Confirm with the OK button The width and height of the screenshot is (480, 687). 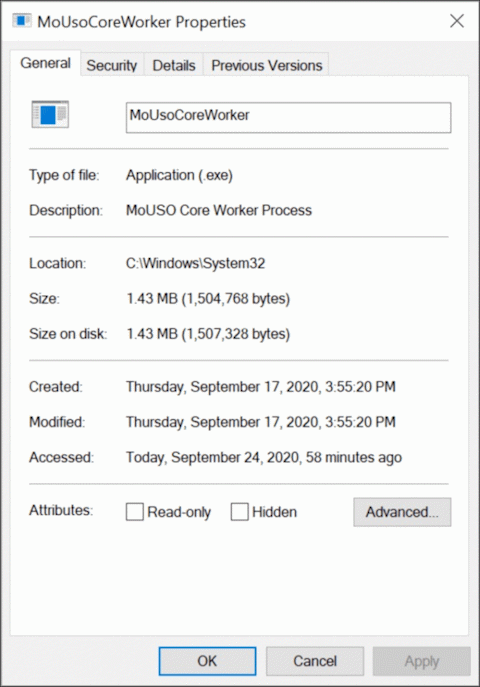point(207,661)
